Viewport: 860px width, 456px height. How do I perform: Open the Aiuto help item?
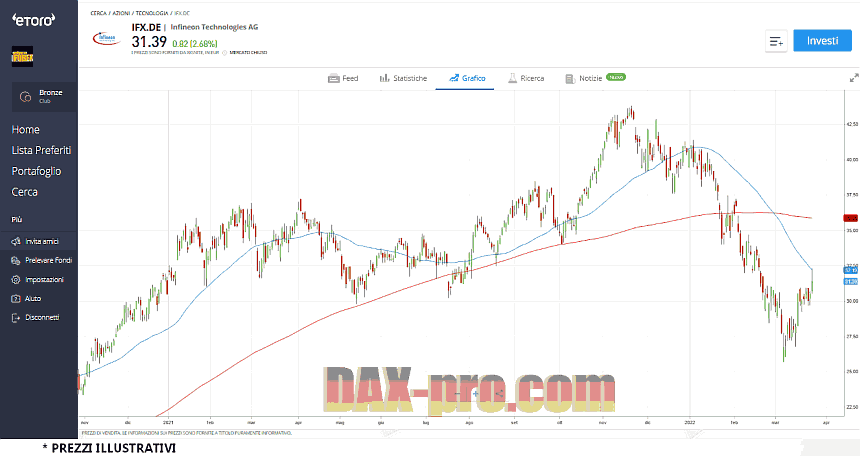[26, 299]
